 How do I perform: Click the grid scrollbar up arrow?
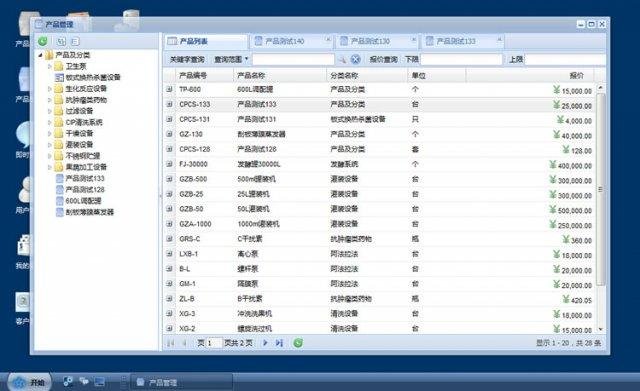[x=600, y=87]
